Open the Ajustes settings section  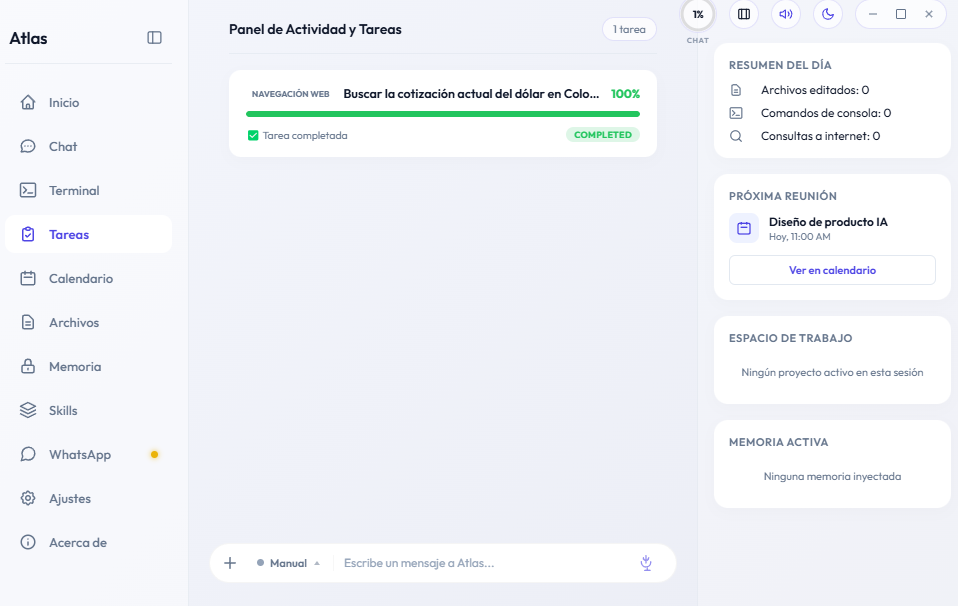tap(89, 498)
